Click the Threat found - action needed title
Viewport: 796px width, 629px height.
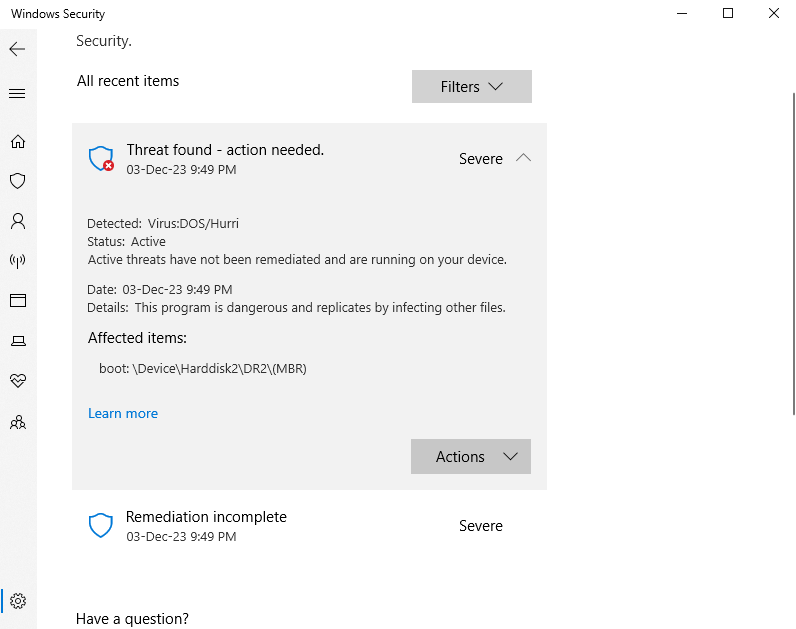coord(225,150)
